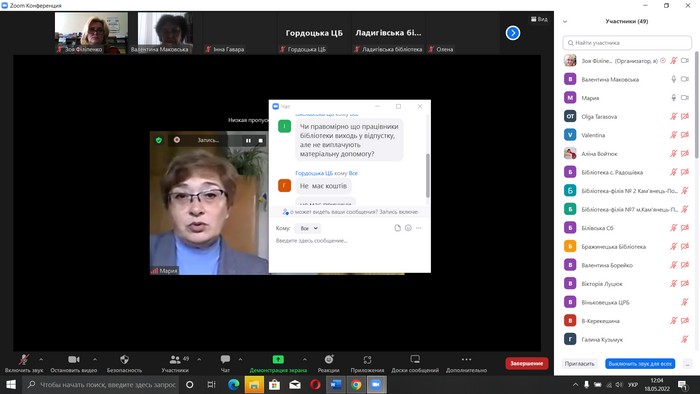Click the participants panel scrollbar
Viewport: 700px width, 394px height.
(x=696, y=105)
